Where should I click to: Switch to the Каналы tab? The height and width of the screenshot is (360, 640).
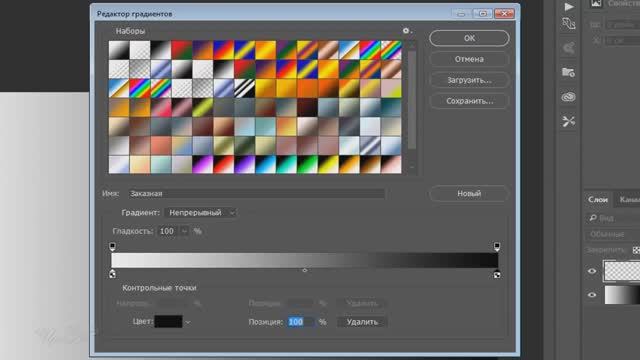(629, 200)
